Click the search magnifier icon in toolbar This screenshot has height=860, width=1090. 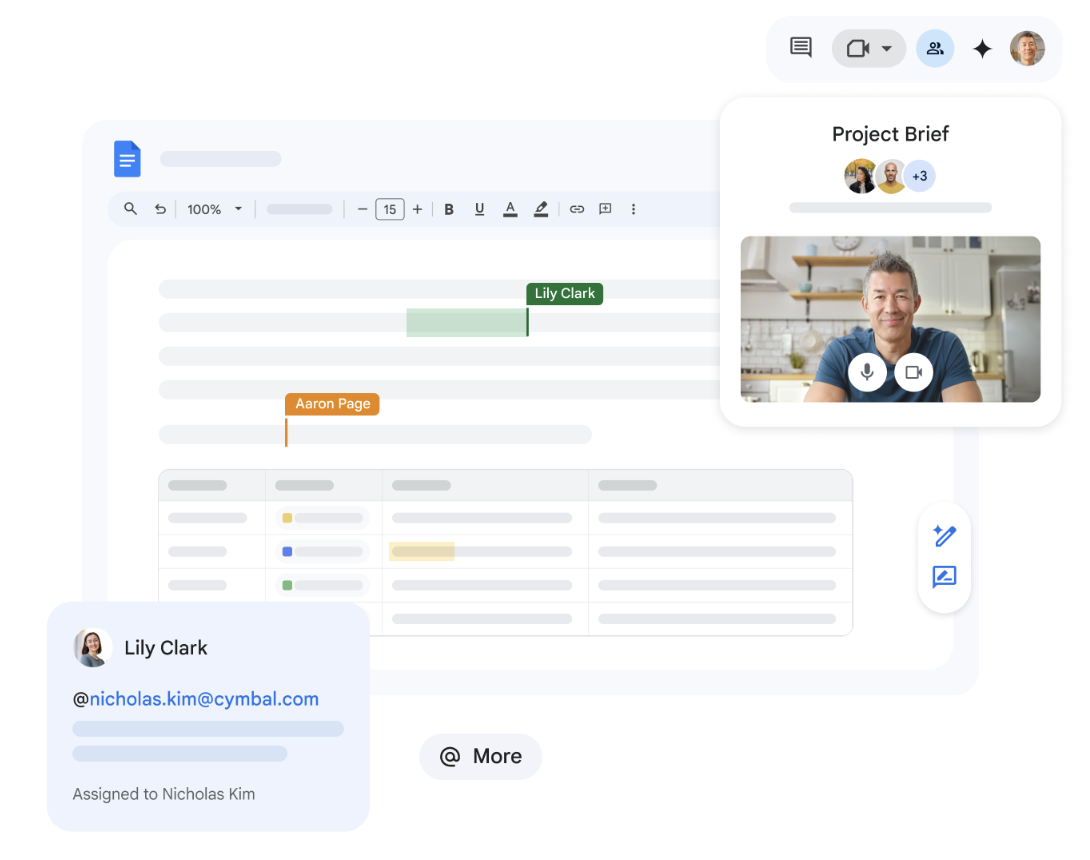pyautogui.click(x=130, y=209)
